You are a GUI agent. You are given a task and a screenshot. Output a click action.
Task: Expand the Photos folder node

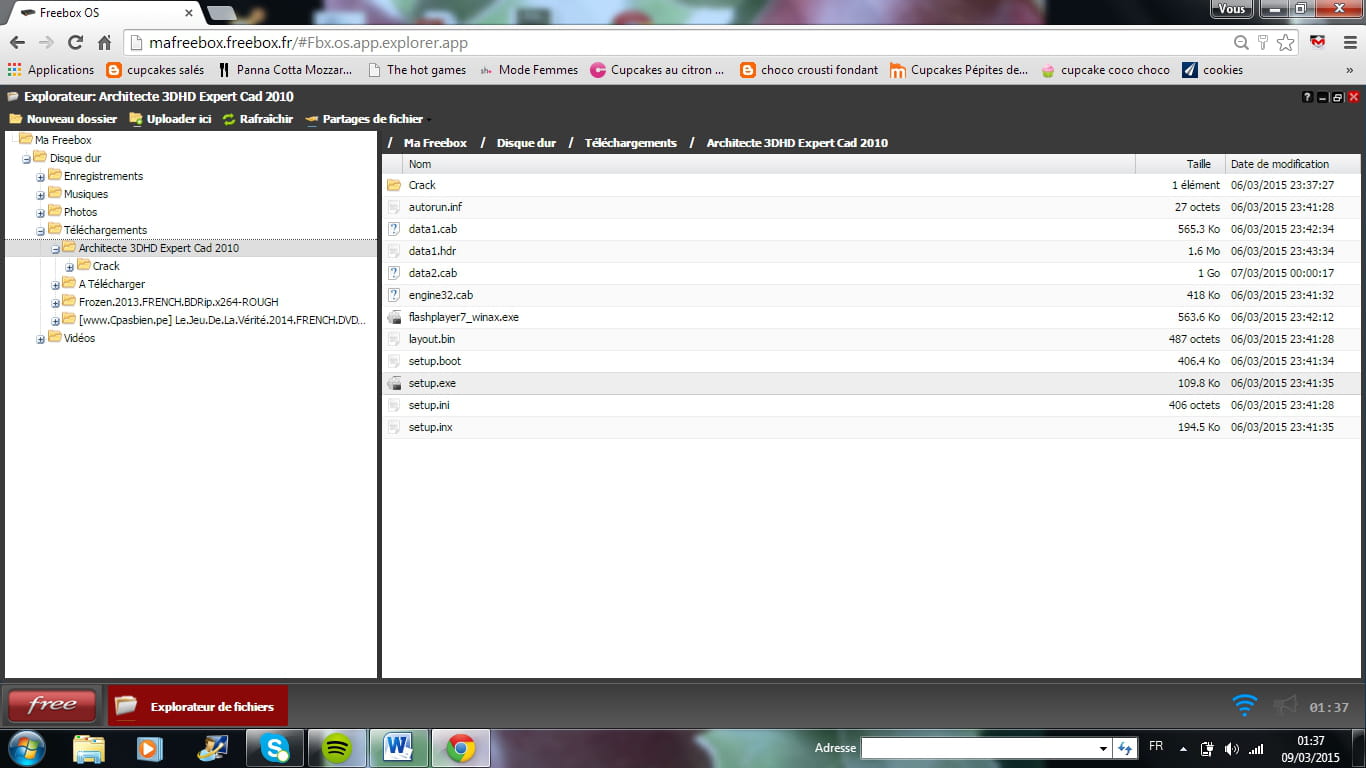pos(41,213)
